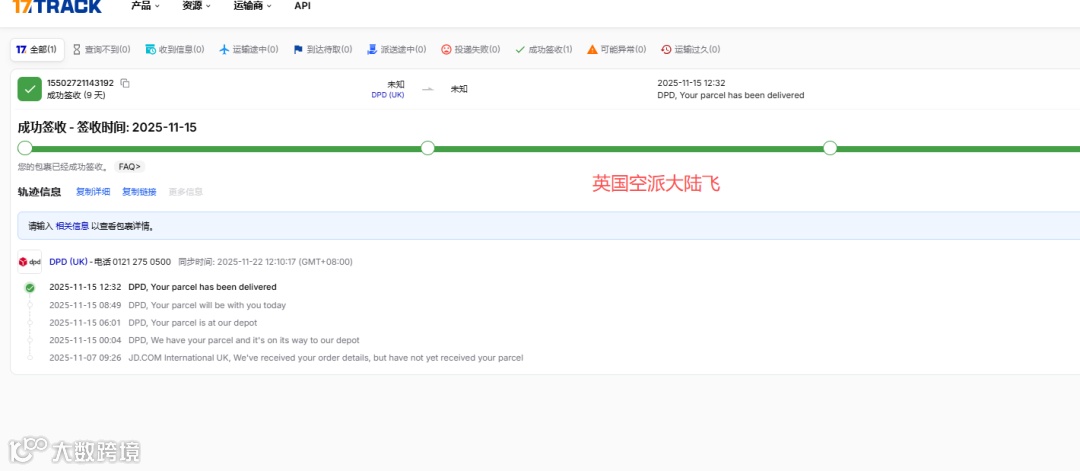Select the 运输过久(0) filter tab

click(690, 50)
